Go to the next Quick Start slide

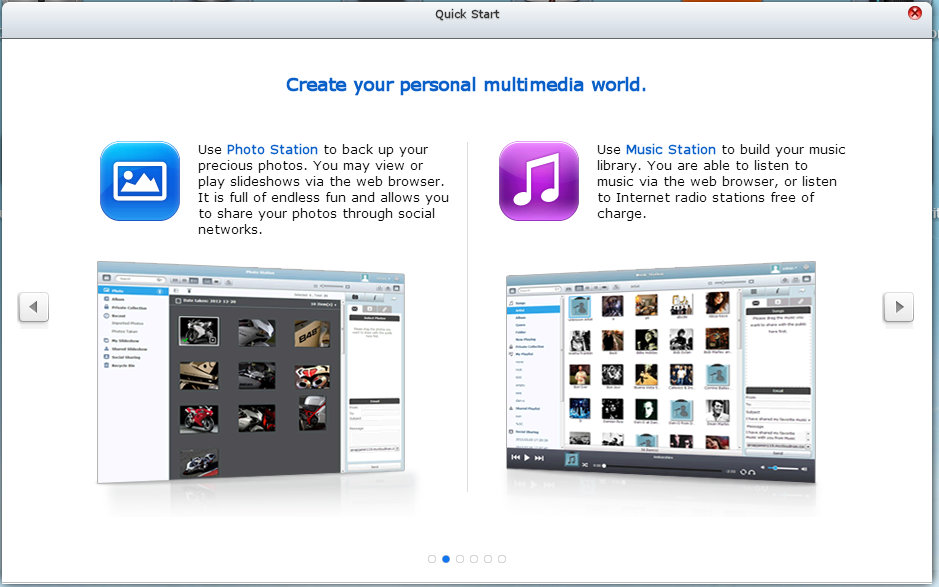click(x=898, y=307)
